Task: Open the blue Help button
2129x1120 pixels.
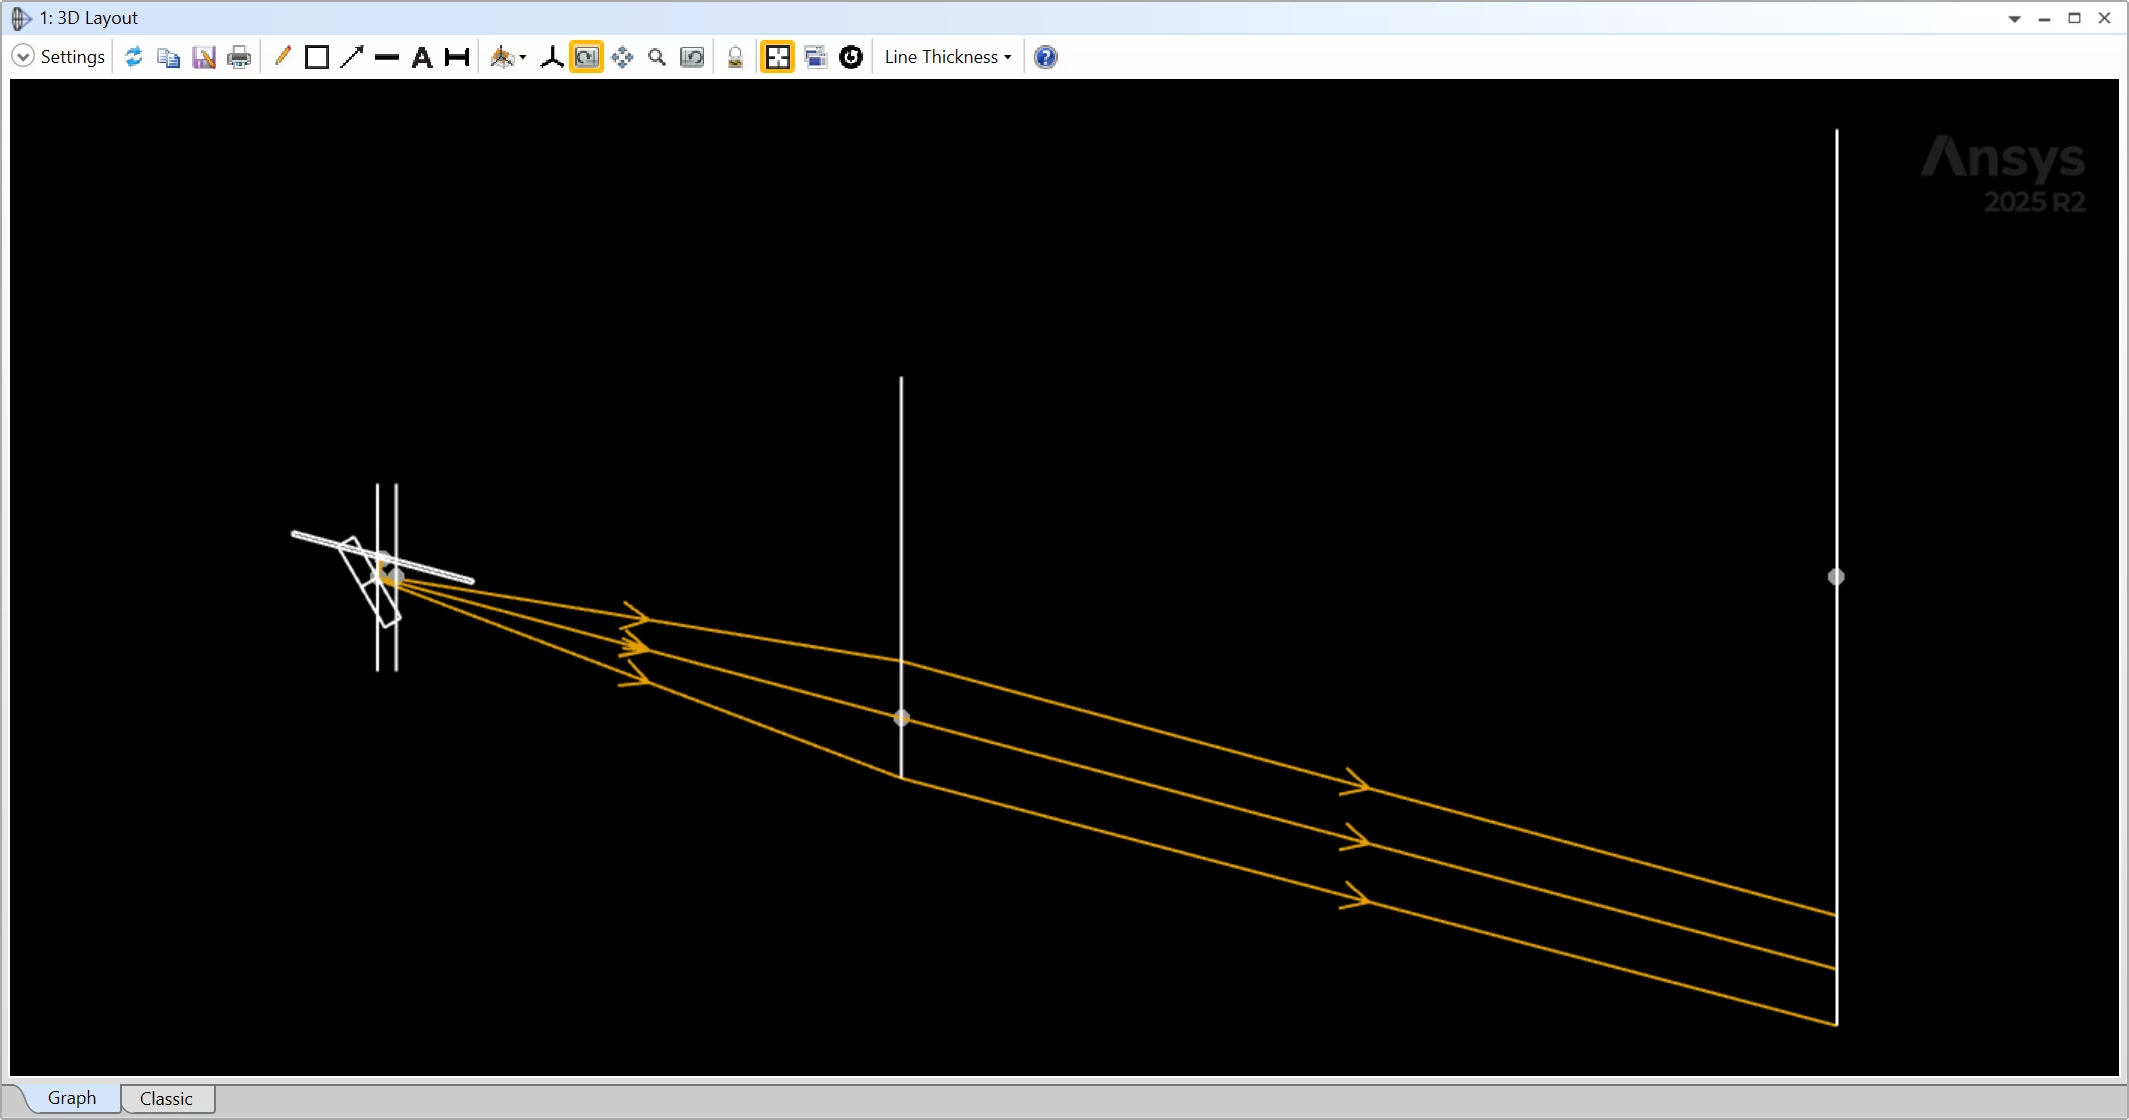Action: (x=1045, y=57)
